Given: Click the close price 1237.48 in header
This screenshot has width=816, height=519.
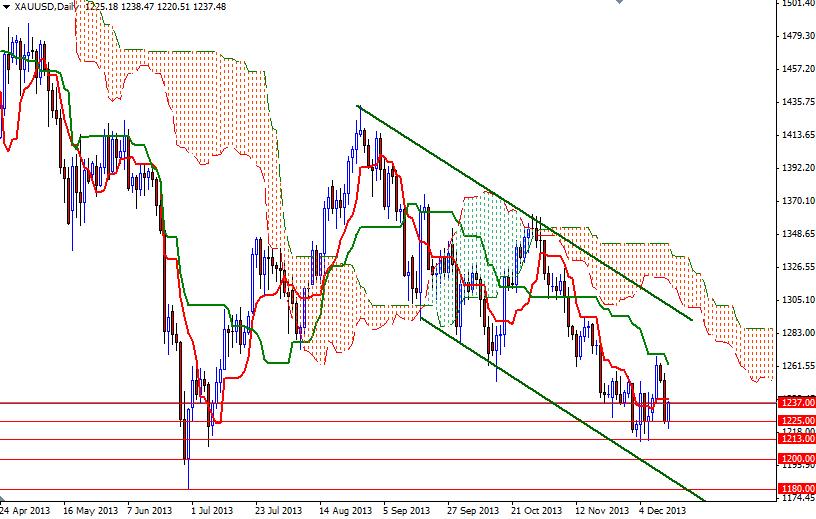Looking at the screenshot, I should tap(210, 7).
